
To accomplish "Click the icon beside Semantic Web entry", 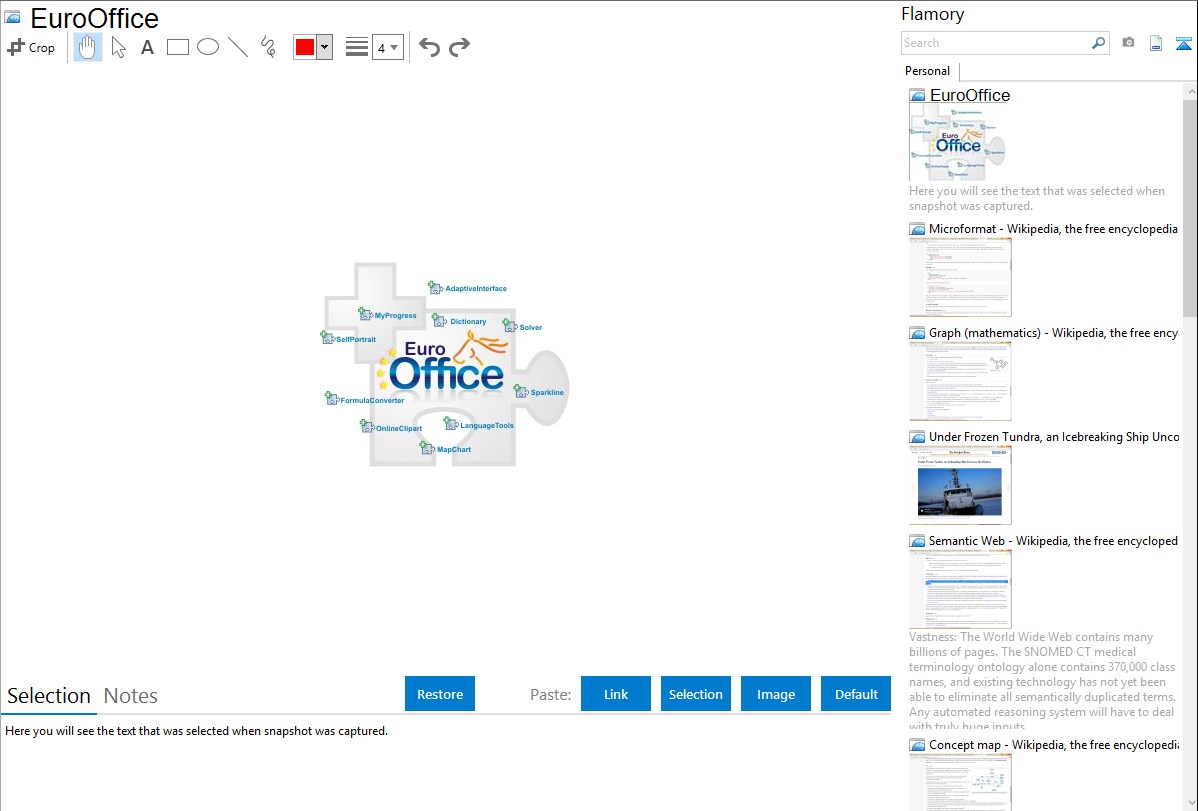I will tap(917, 540).
